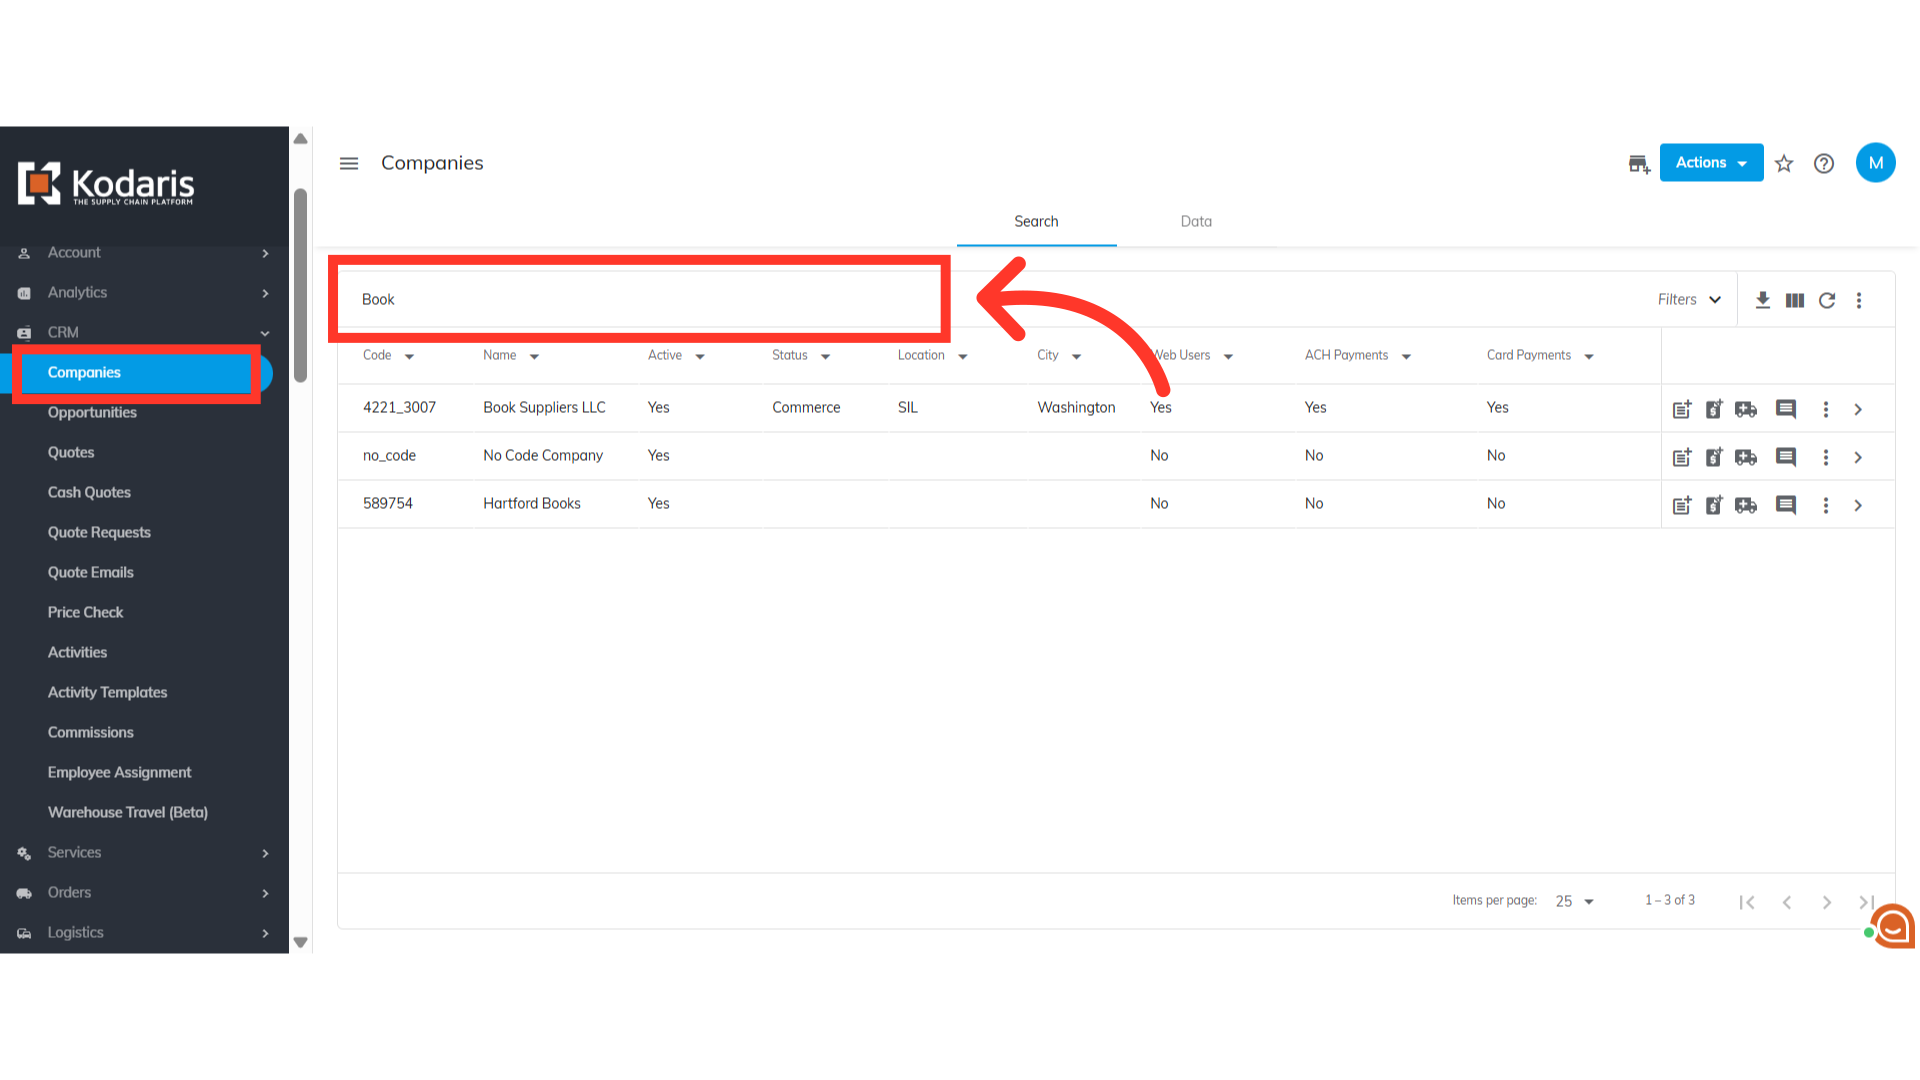Click the add company storefront icon

[x=1638, y=164]
